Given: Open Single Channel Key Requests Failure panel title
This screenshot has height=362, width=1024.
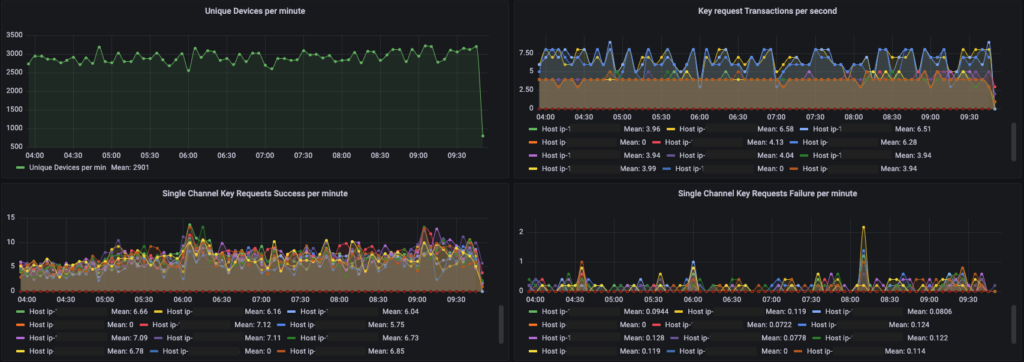Looking at the screenshot, I should click(x=767, y=193).
